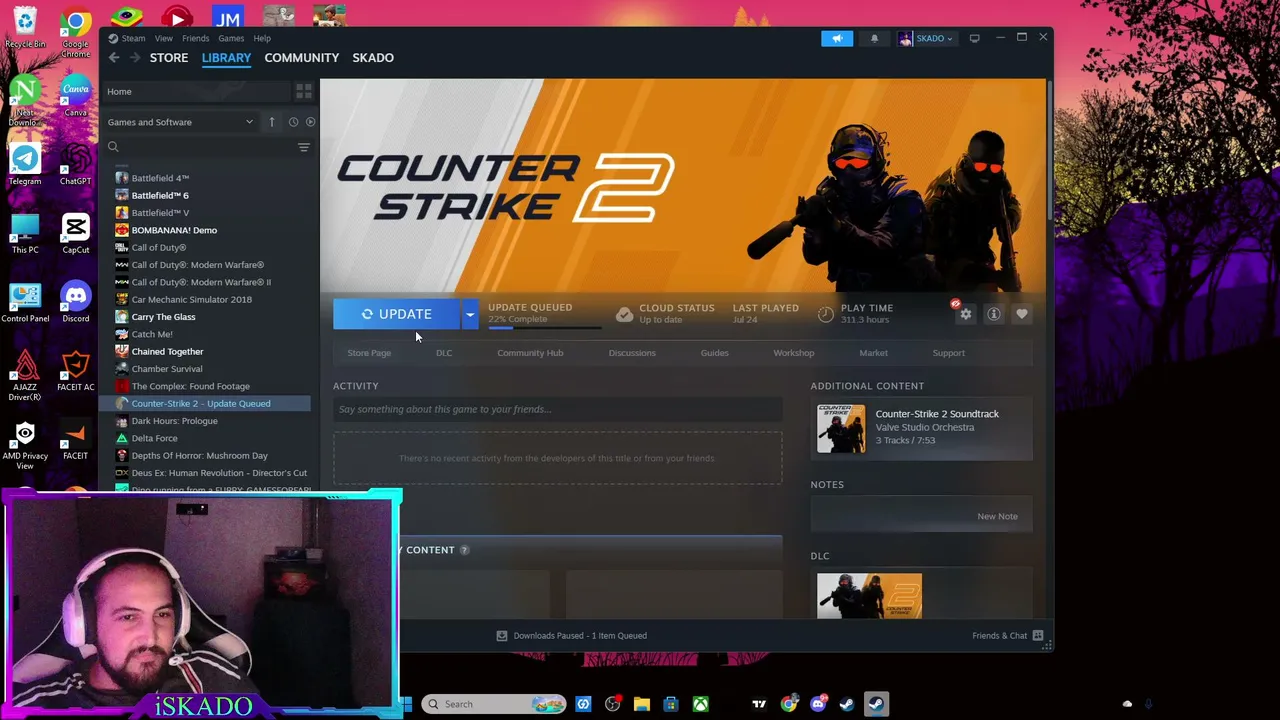Click the downloads status icon at bottom
1280x720 pixels.
click(502, 636)
